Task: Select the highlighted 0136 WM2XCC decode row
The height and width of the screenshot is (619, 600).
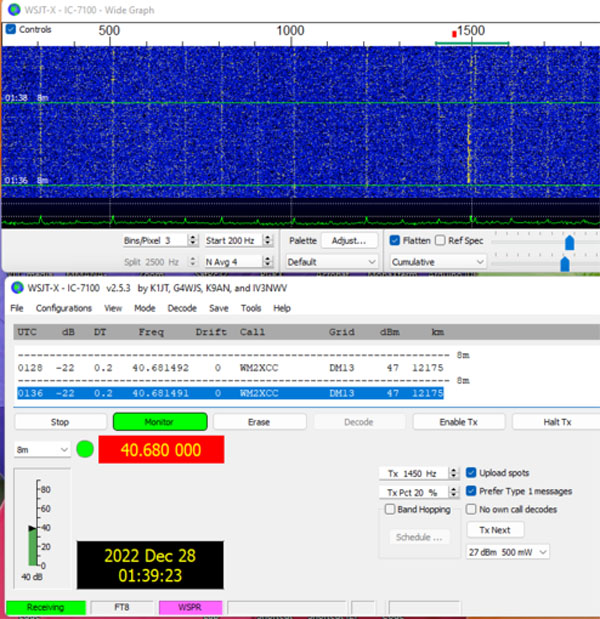Action: click(x=230, y=393)
